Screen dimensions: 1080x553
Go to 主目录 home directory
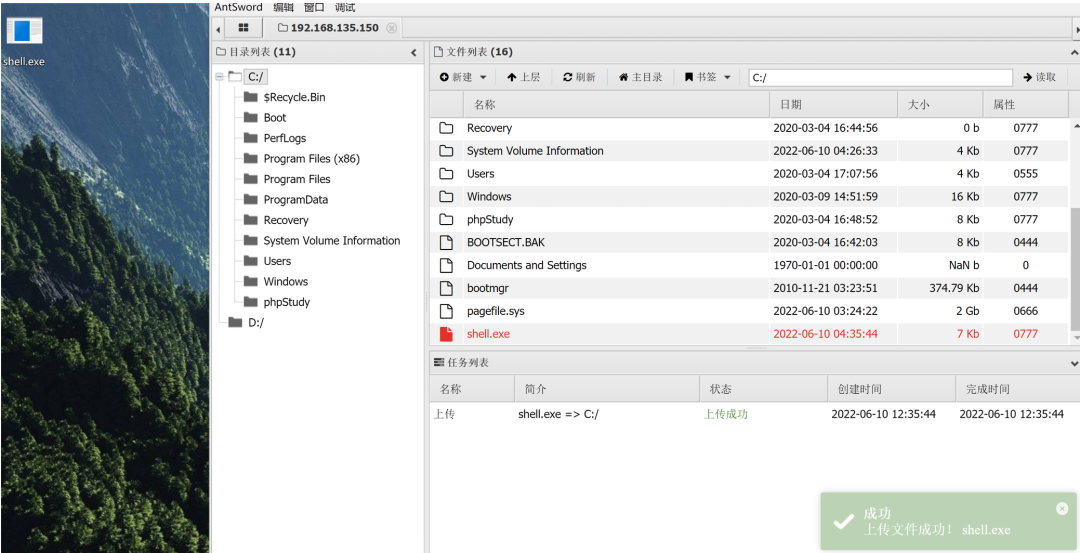coord(641,77)
